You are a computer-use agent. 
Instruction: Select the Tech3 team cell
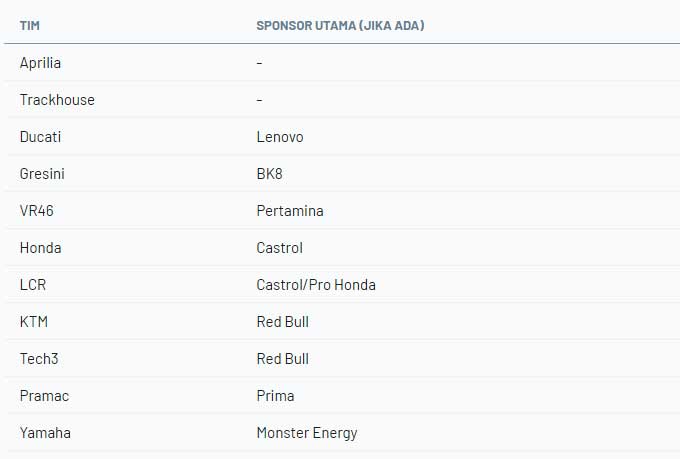39,359
